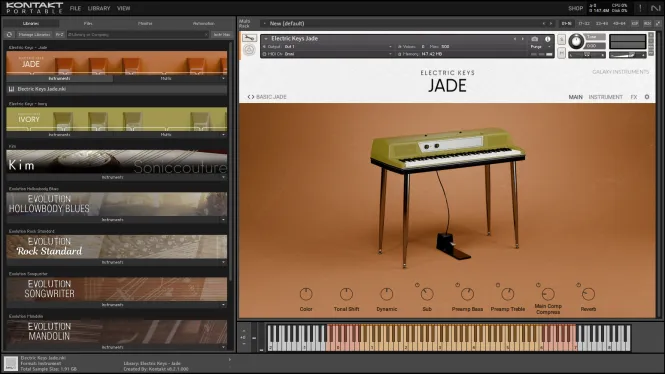Adjust the Dynamic knob
The image size is (665, 374).
[386, 294]
